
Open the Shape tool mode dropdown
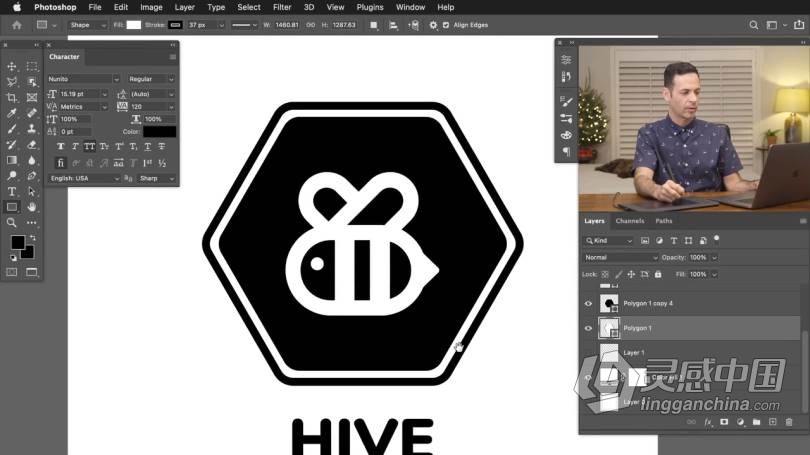click(87, 25)
